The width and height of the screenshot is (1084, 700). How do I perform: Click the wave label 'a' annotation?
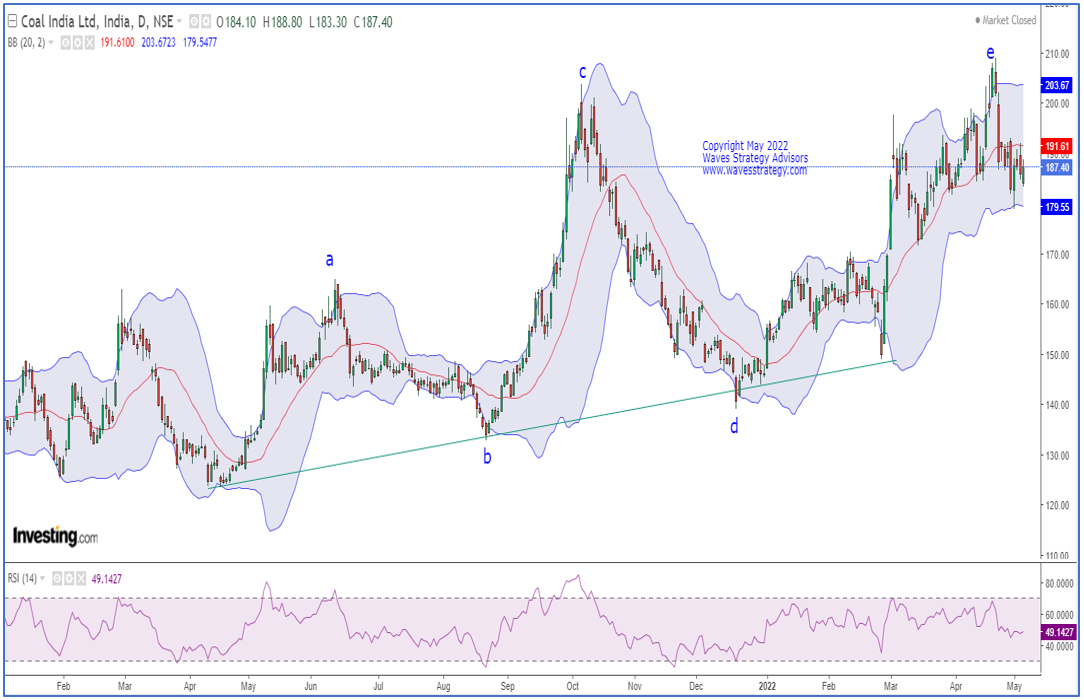(330, 260)
